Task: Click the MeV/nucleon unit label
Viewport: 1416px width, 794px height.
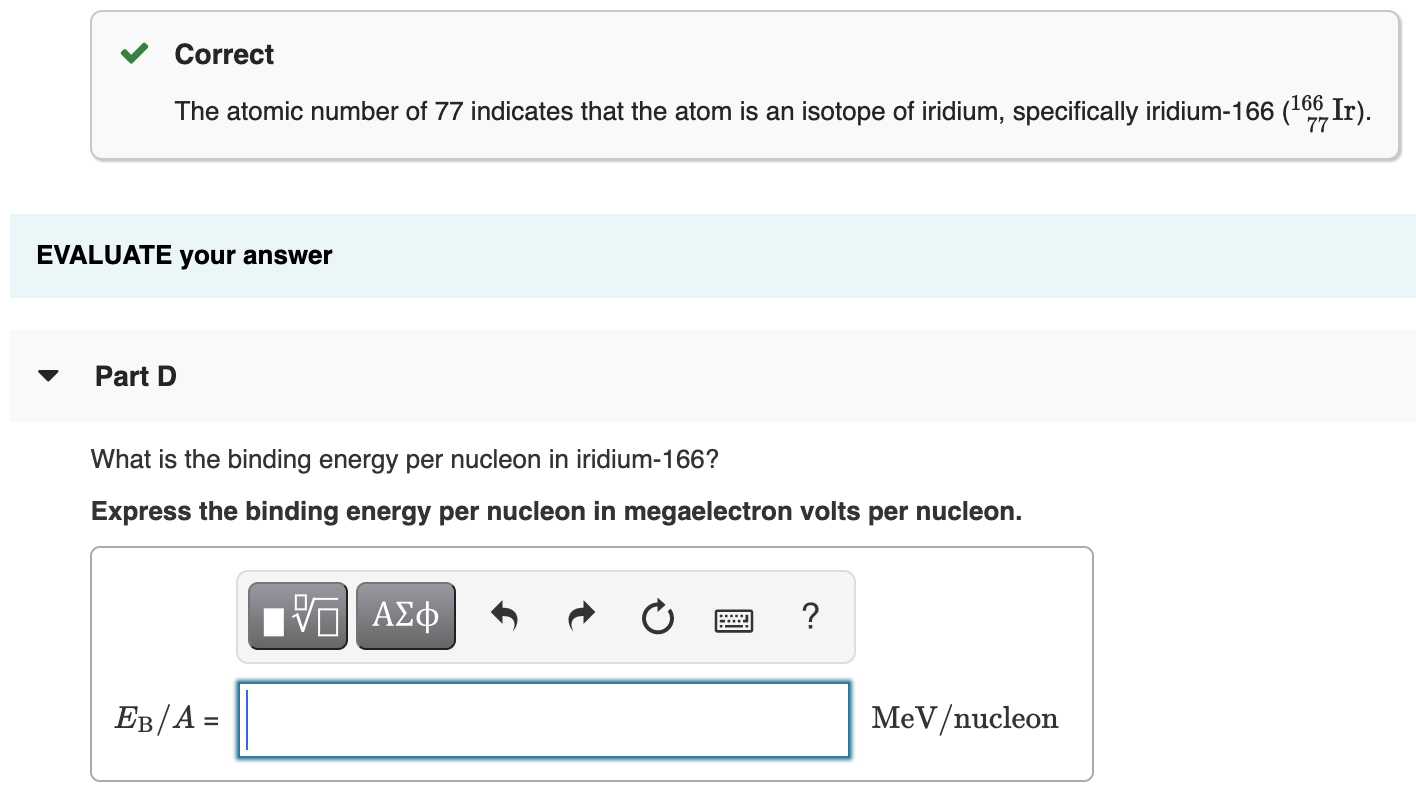Action: [965, 718]
